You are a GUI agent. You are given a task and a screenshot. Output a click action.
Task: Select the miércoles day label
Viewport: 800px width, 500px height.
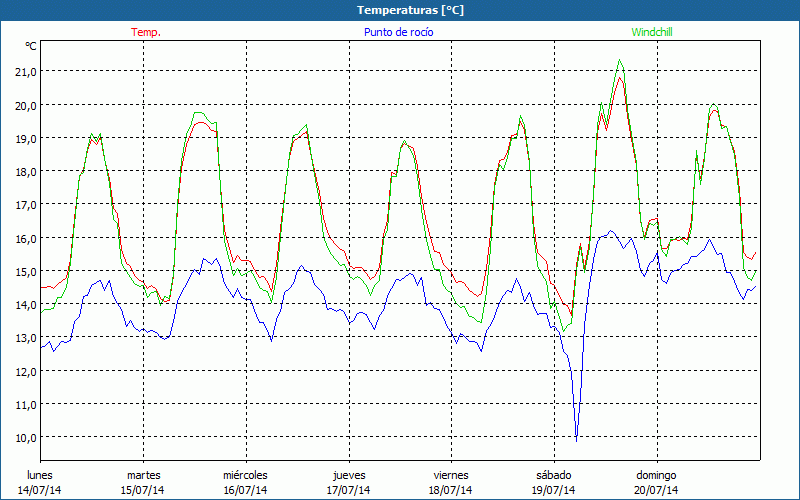(x=245, y=474)
